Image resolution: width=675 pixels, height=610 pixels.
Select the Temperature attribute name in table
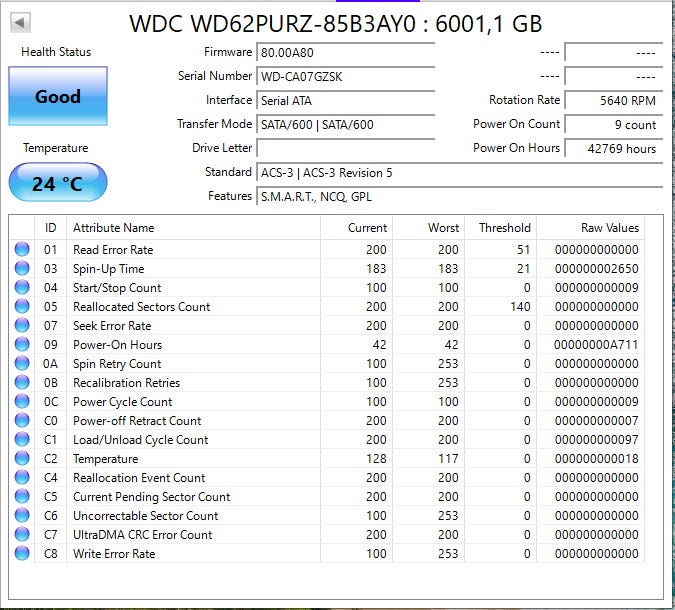[105, 459]
